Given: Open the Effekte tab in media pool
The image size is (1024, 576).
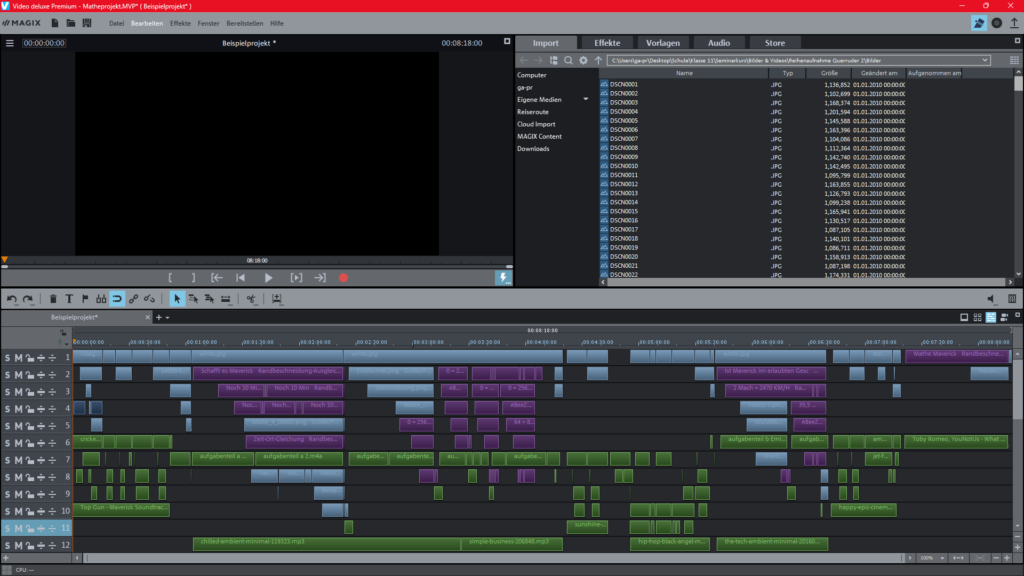Looking at the screenshot, I should tap(607, 43).
